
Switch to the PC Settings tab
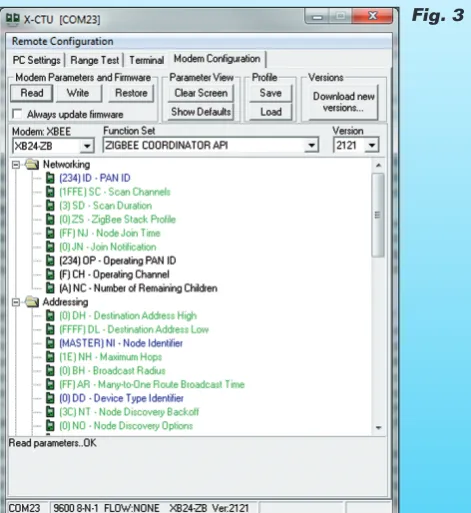point(36,60)
